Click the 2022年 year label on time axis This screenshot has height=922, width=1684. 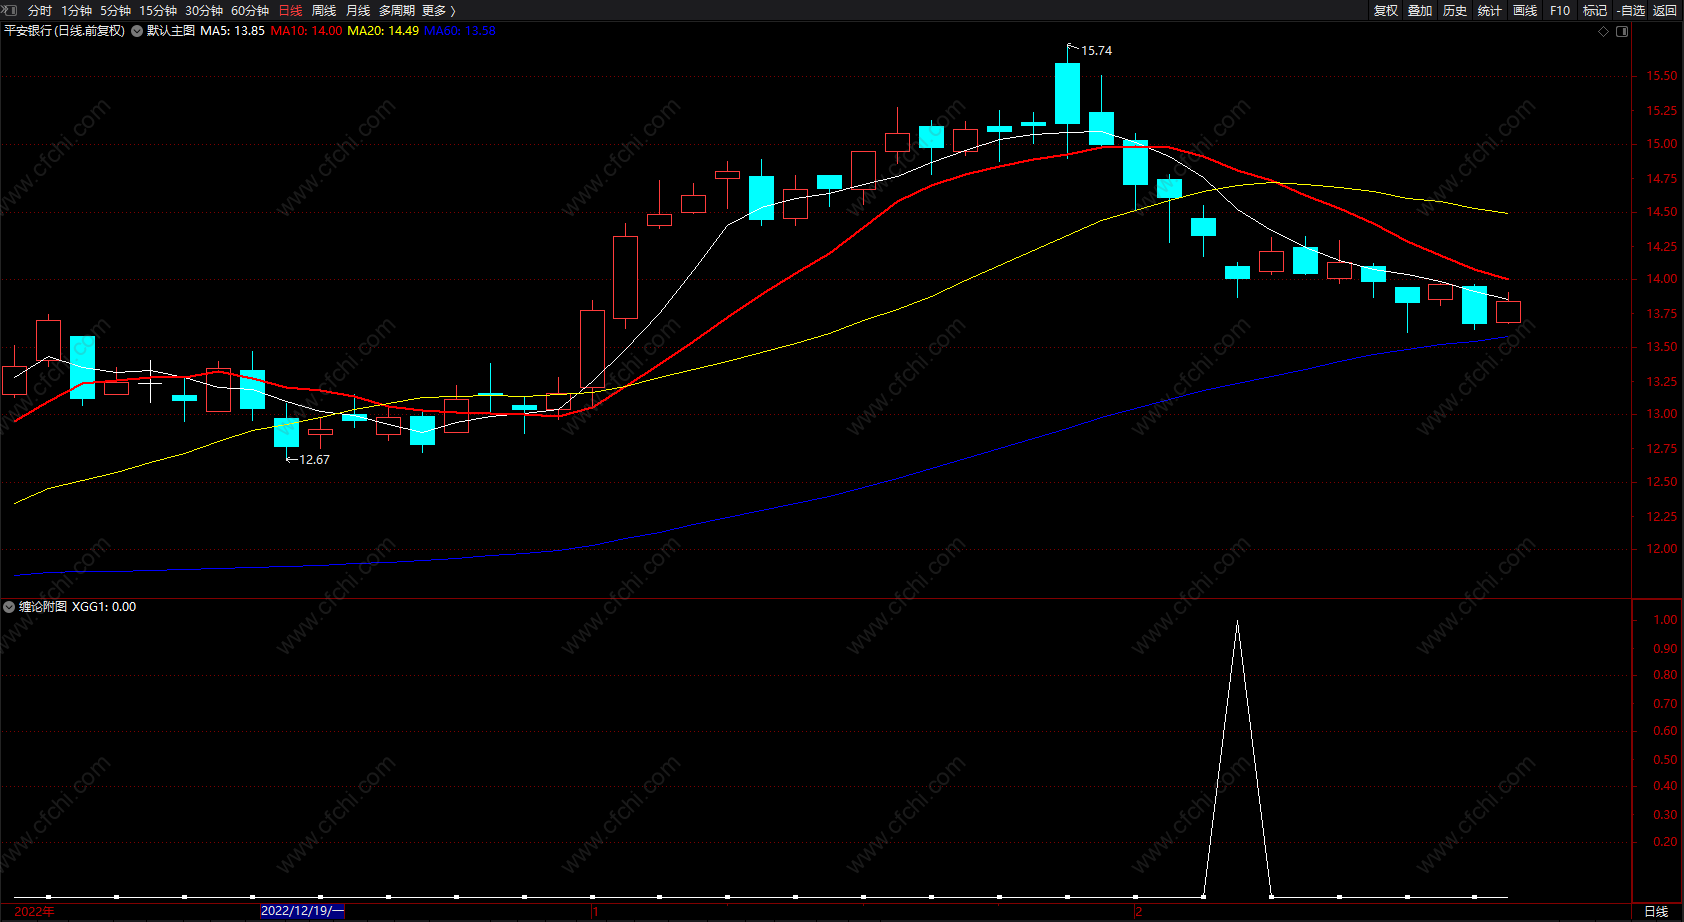tap(35, 911)
